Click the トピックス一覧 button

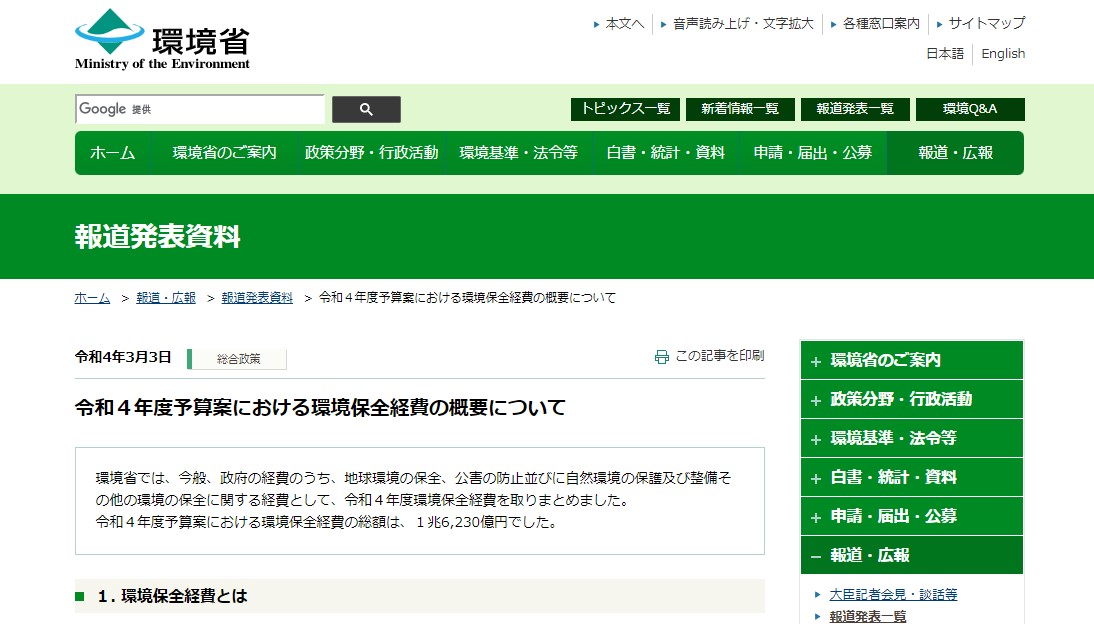click(x=625, y=109)
